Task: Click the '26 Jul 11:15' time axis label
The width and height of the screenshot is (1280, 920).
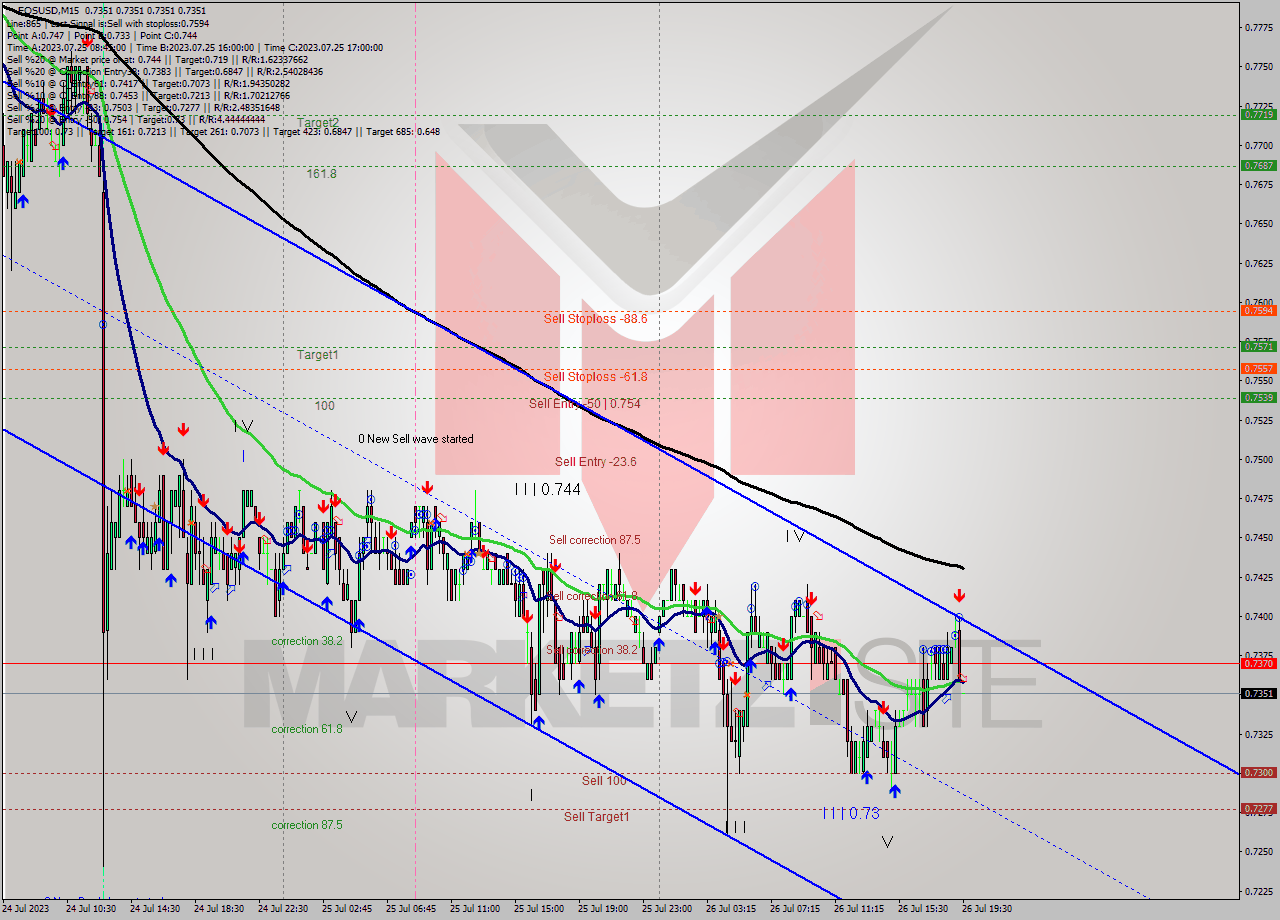Action: (x=859, y=909)
